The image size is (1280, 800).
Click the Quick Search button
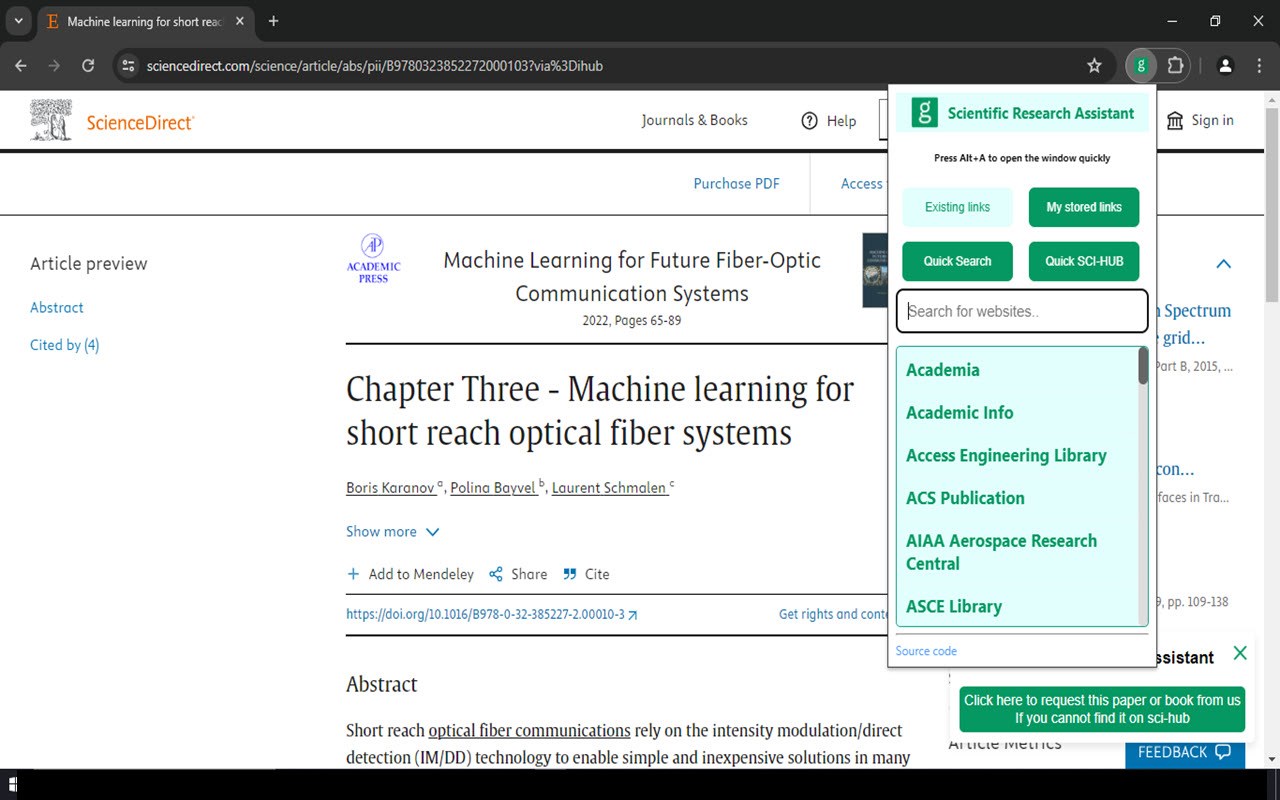click(x=957, y=261)
